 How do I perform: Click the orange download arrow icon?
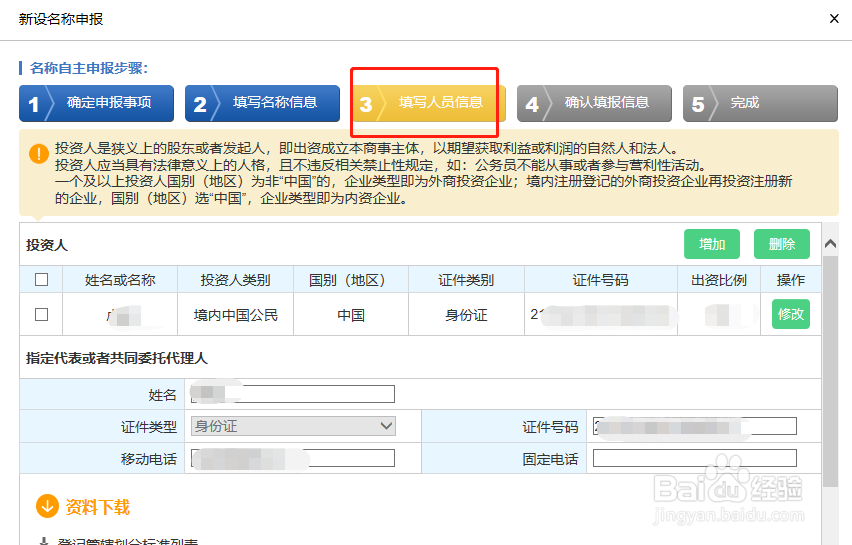click(x=47, y=506)
